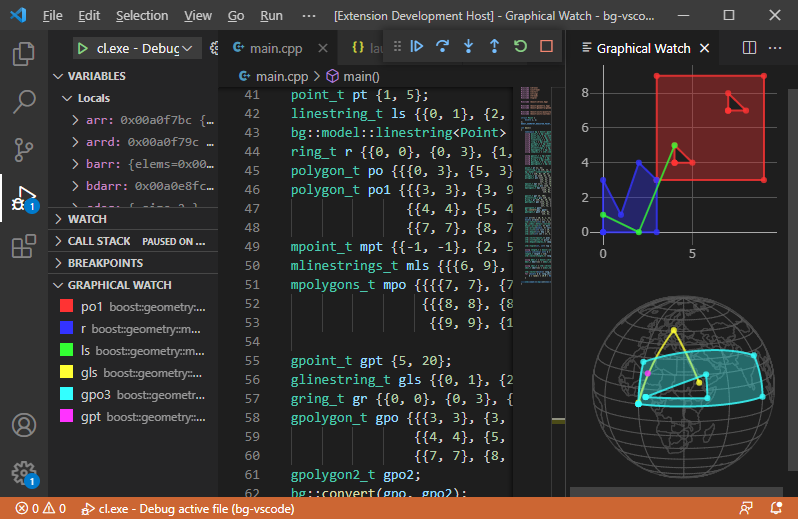The height and width of the screenshot is (519, 798).
Task: Click the debug Step Into icon
Action: (x=469, y=46)
